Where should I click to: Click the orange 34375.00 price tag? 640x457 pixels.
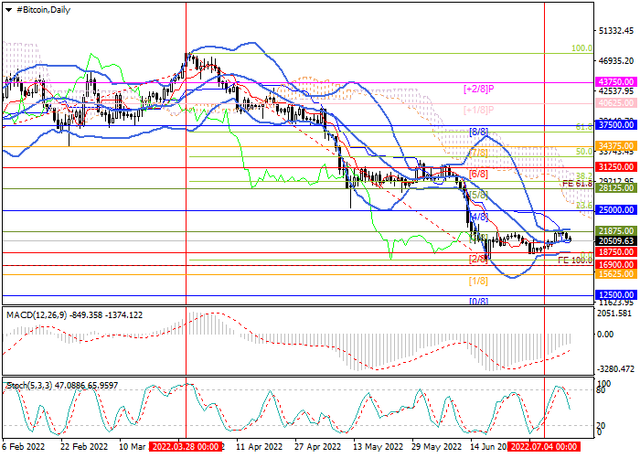tap(614, 146)
